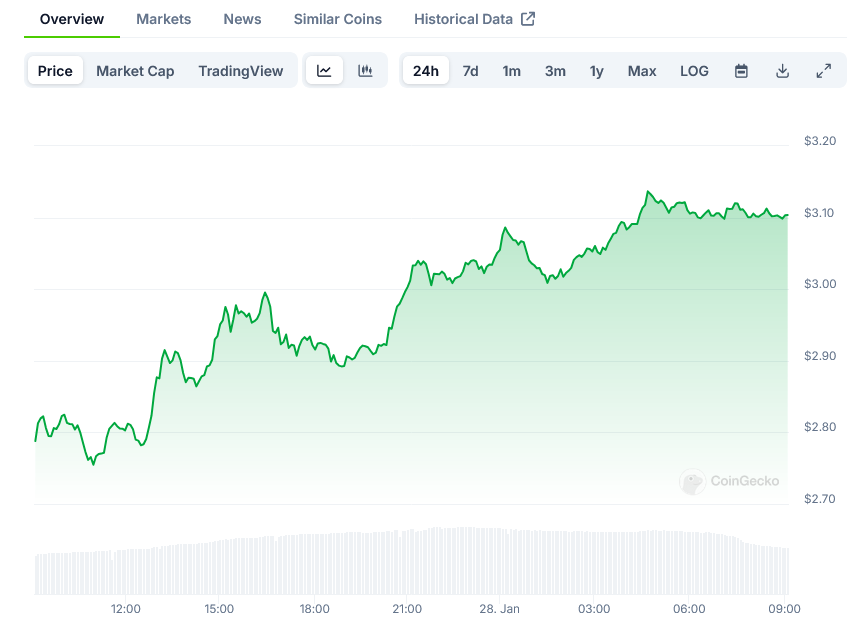Switch to line chart view icon

pyautogui.click(x=324, y=71)
